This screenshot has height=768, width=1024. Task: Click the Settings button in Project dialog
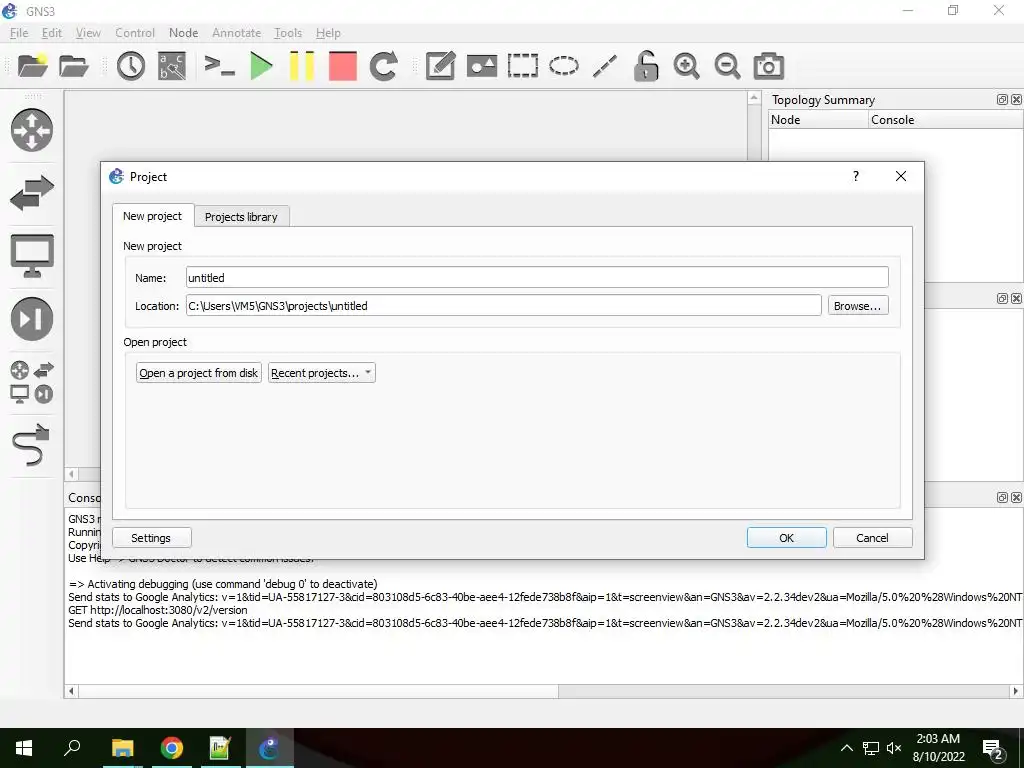[x=151, y=538]
